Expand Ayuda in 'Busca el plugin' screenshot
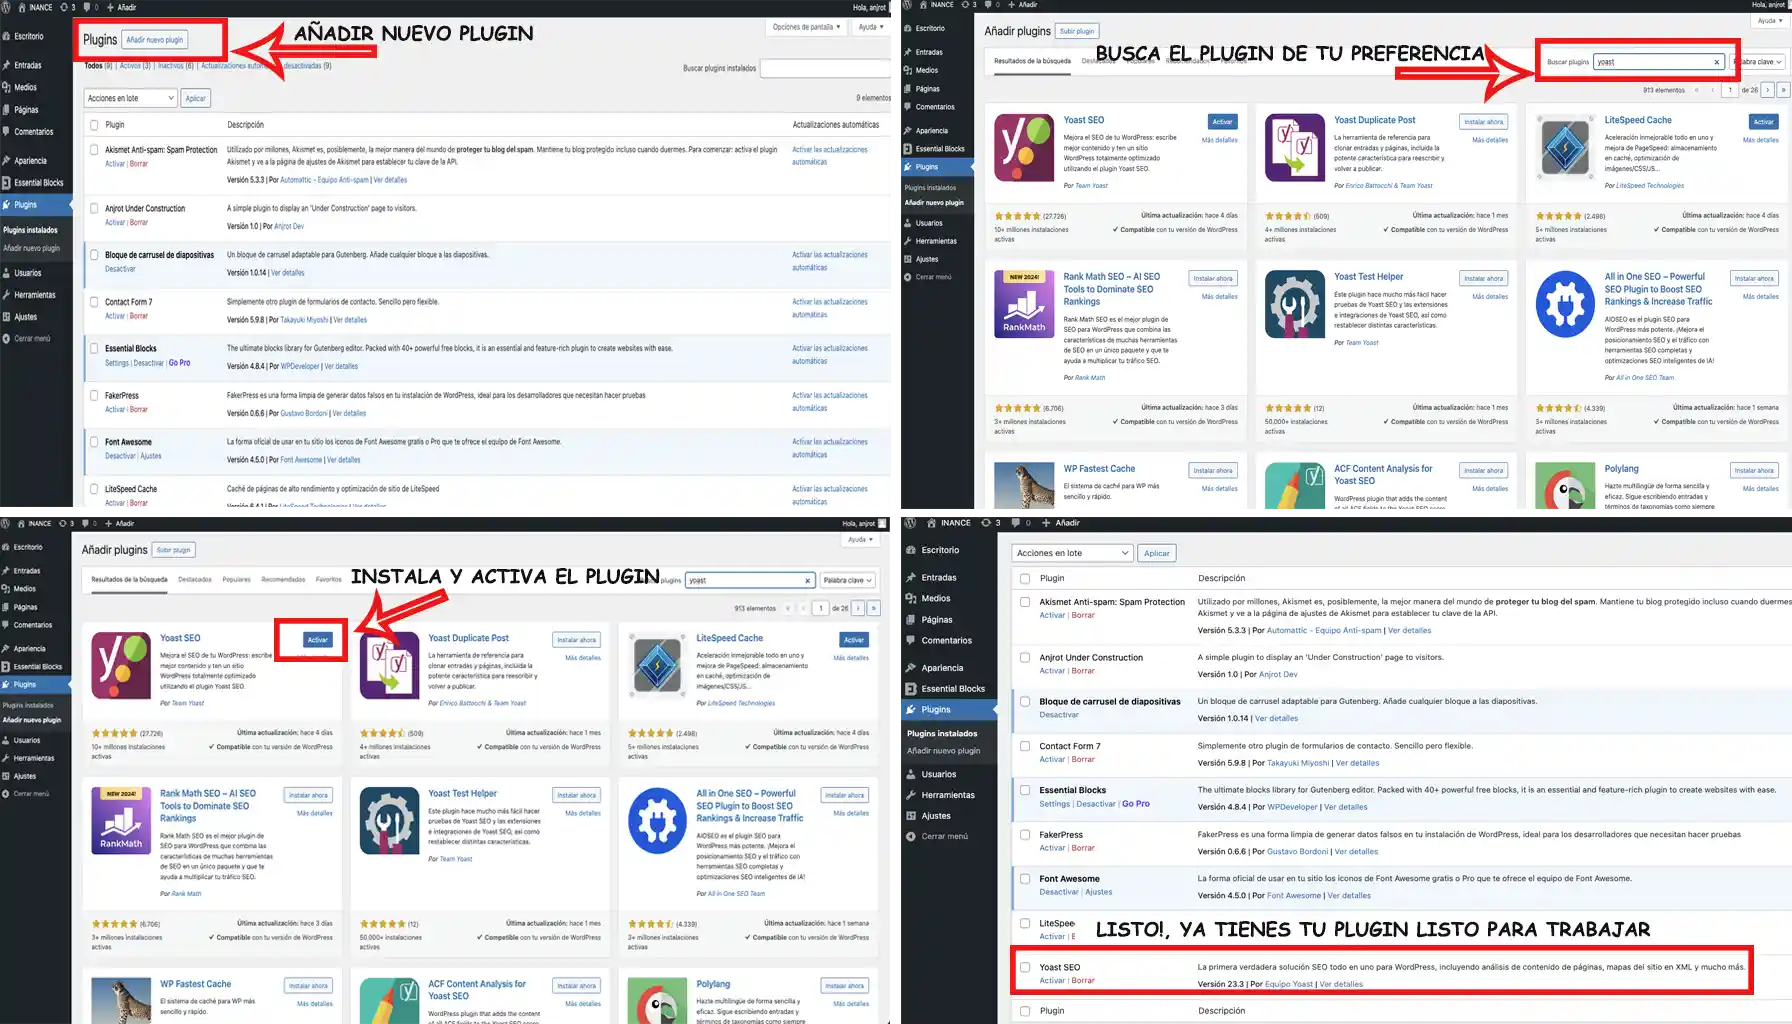 [1769, 20]
